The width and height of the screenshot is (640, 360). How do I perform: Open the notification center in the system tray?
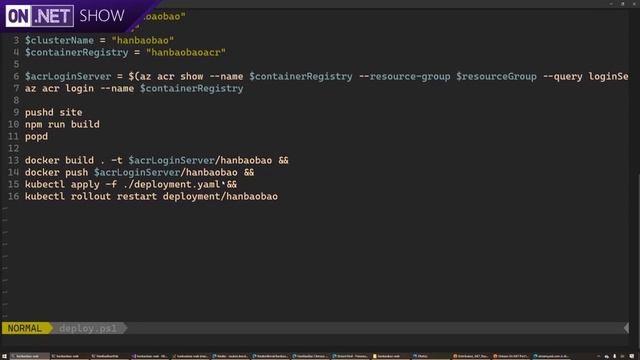[631, 356]
